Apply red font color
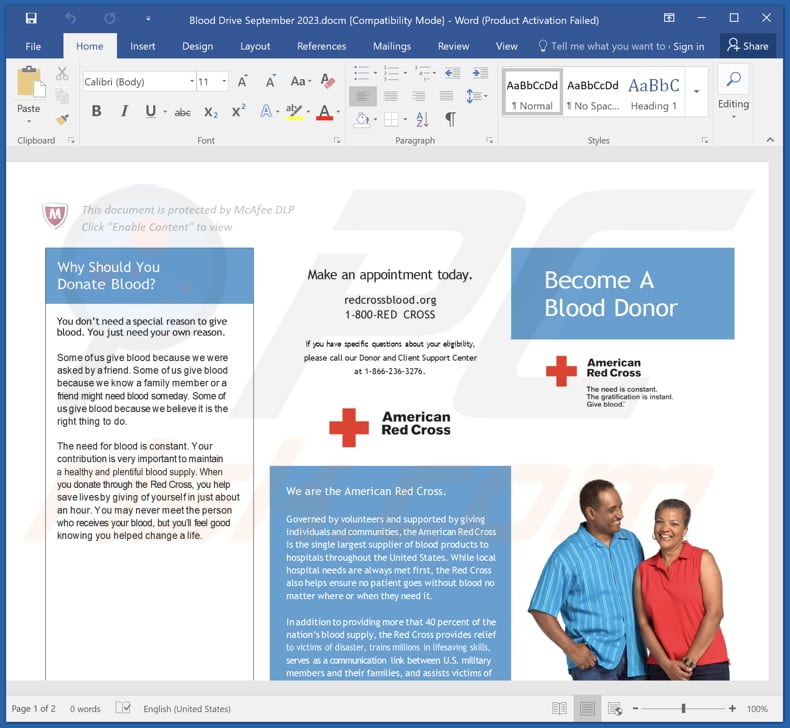This screenshot has height=728, width=790. (324, 111)
